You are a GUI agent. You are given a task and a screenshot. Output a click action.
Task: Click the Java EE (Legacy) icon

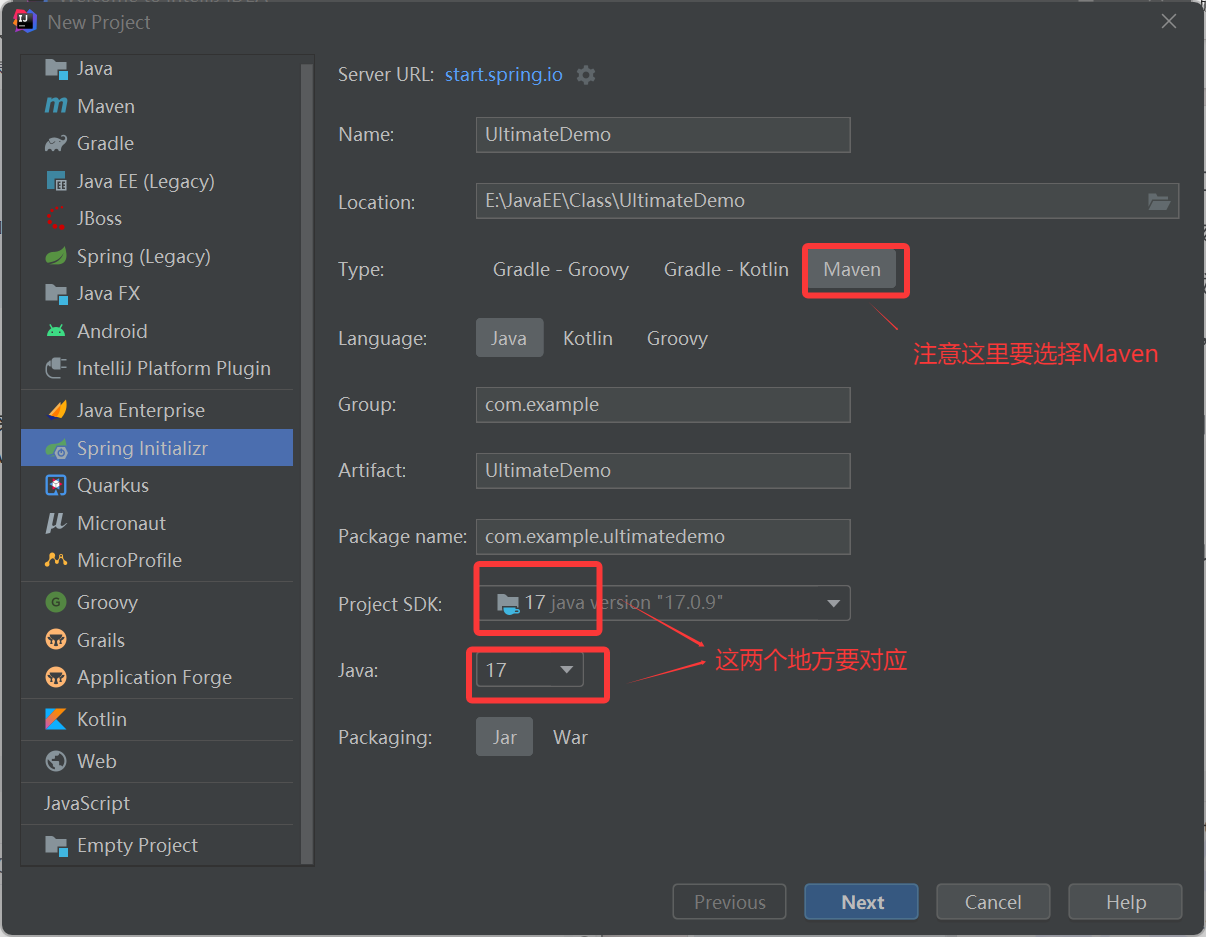56,181
